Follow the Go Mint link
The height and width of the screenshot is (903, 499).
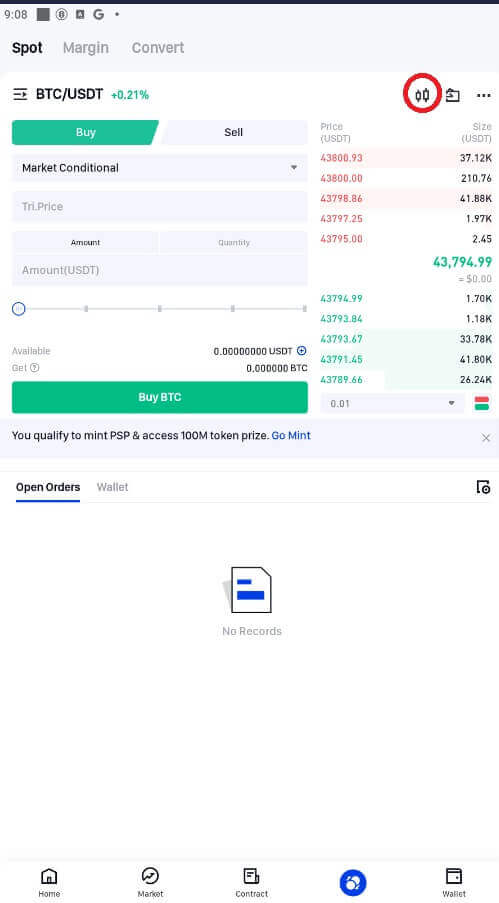click(291, 435)
